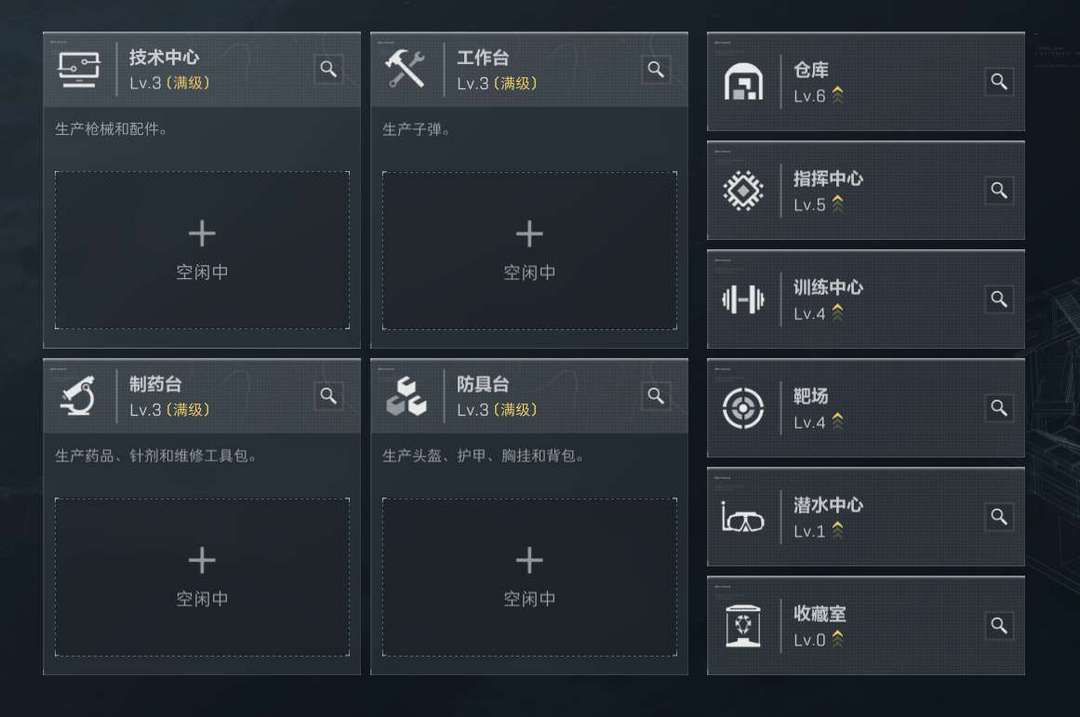1080x717 pixels.
Task: Click the 制药台 microscope icon
Action: [x=79, y=396]
